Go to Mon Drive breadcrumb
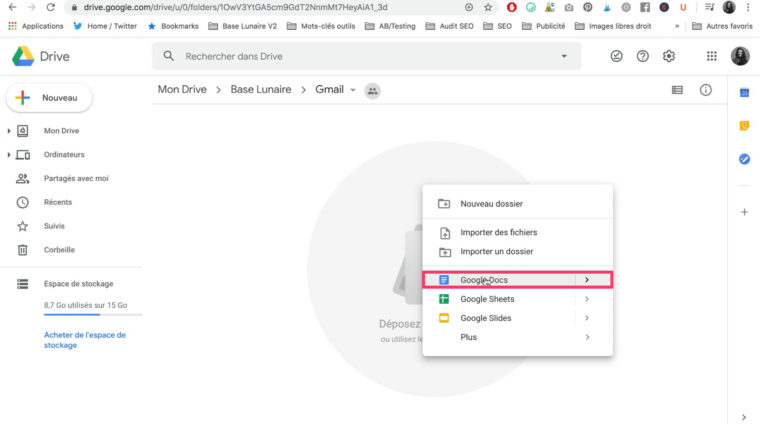Image resolution: width=760 pixels, height=424 pixels. point(182,90)
